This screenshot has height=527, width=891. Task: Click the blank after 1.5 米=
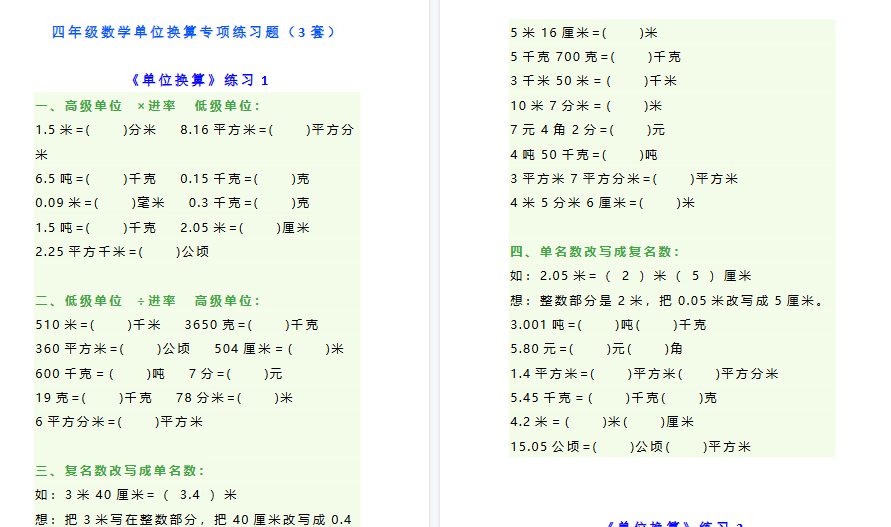(x=108, y=130)
